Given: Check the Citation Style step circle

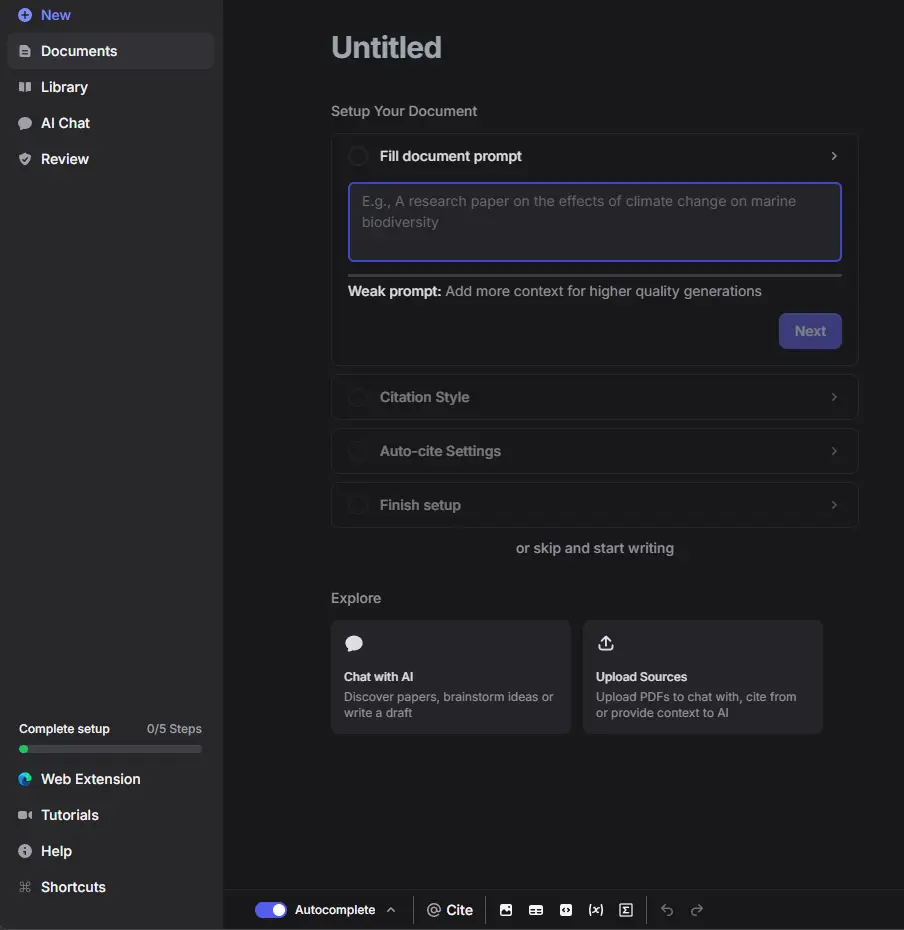Looking at the screenshot, I should click(358, 397).
